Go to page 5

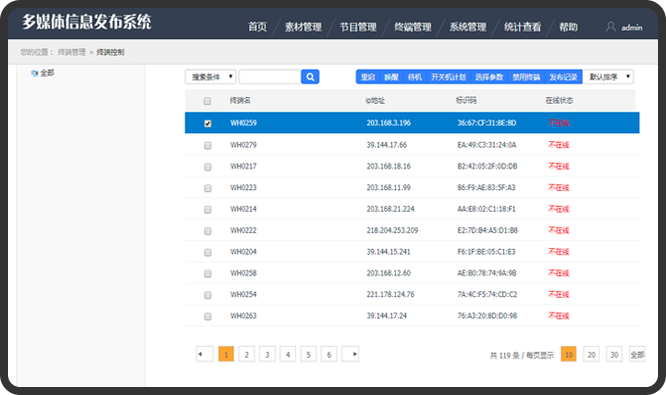coord(308,354)
